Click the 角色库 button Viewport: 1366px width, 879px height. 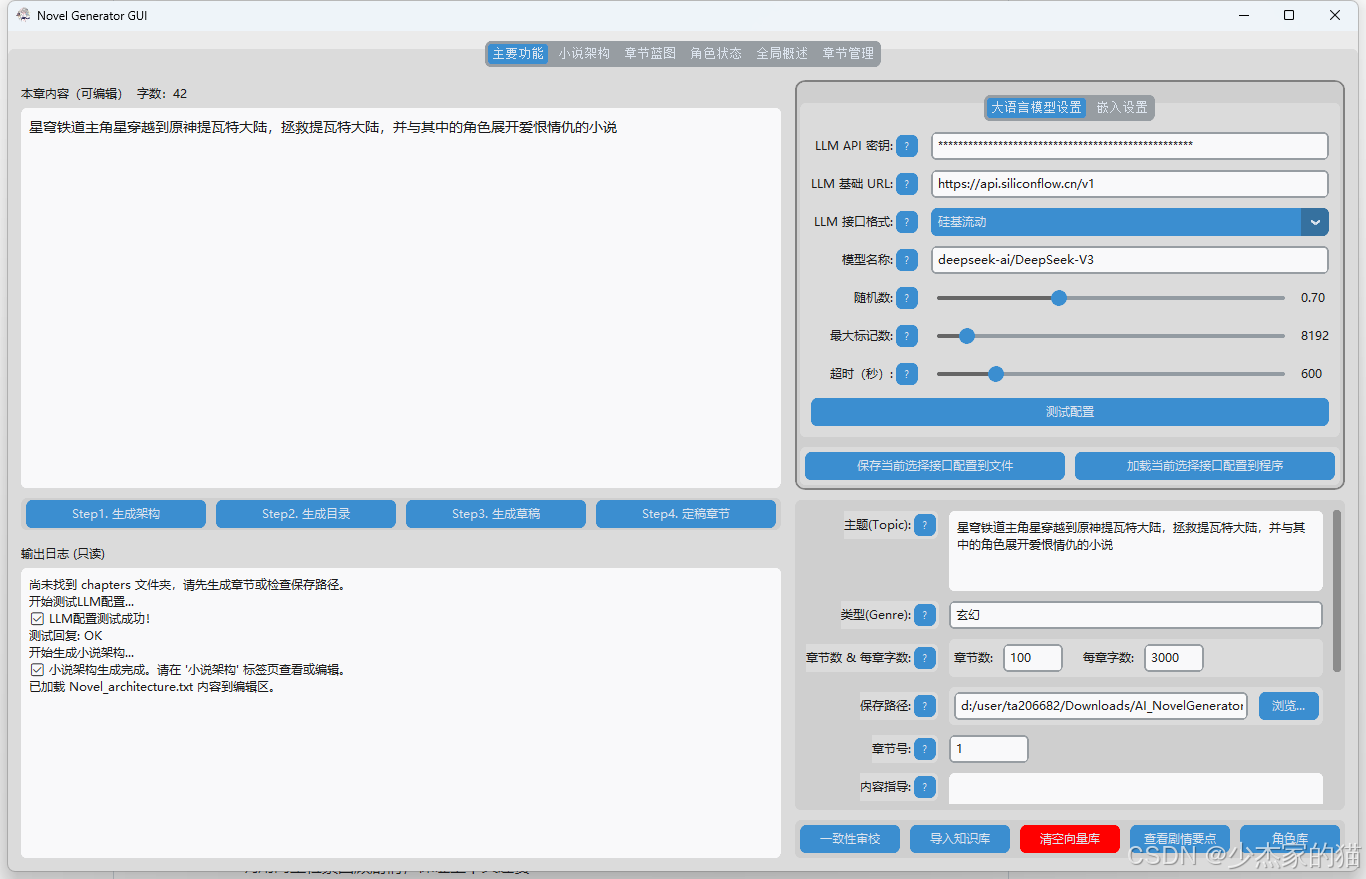tap(1290, 839)
